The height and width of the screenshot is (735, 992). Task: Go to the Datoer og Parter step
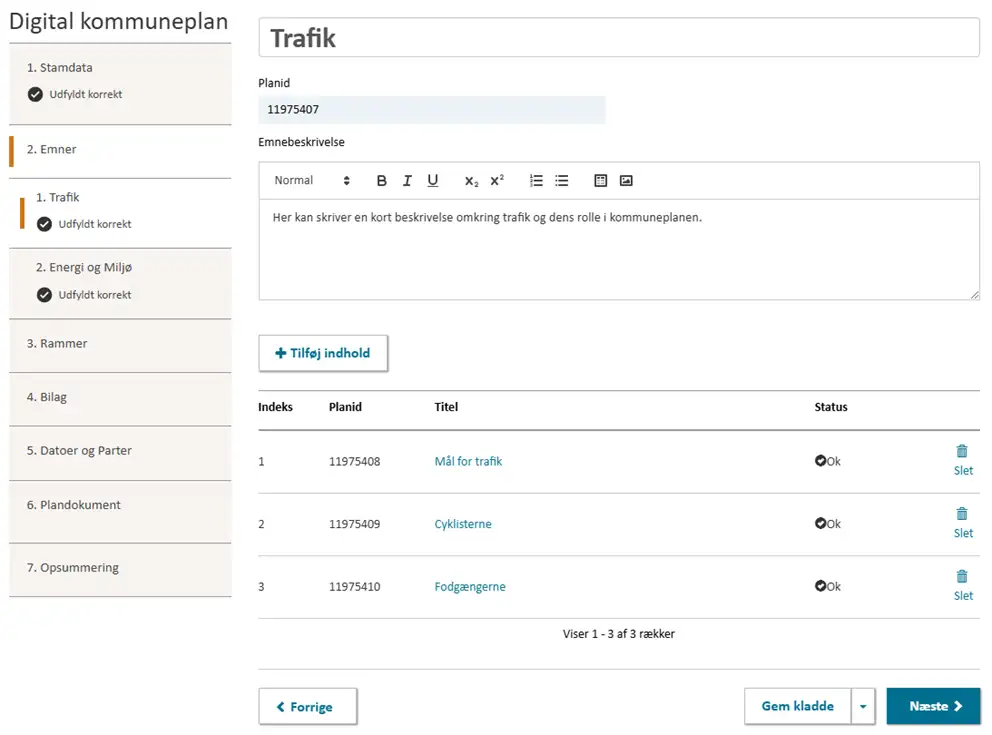coord(79,451)
